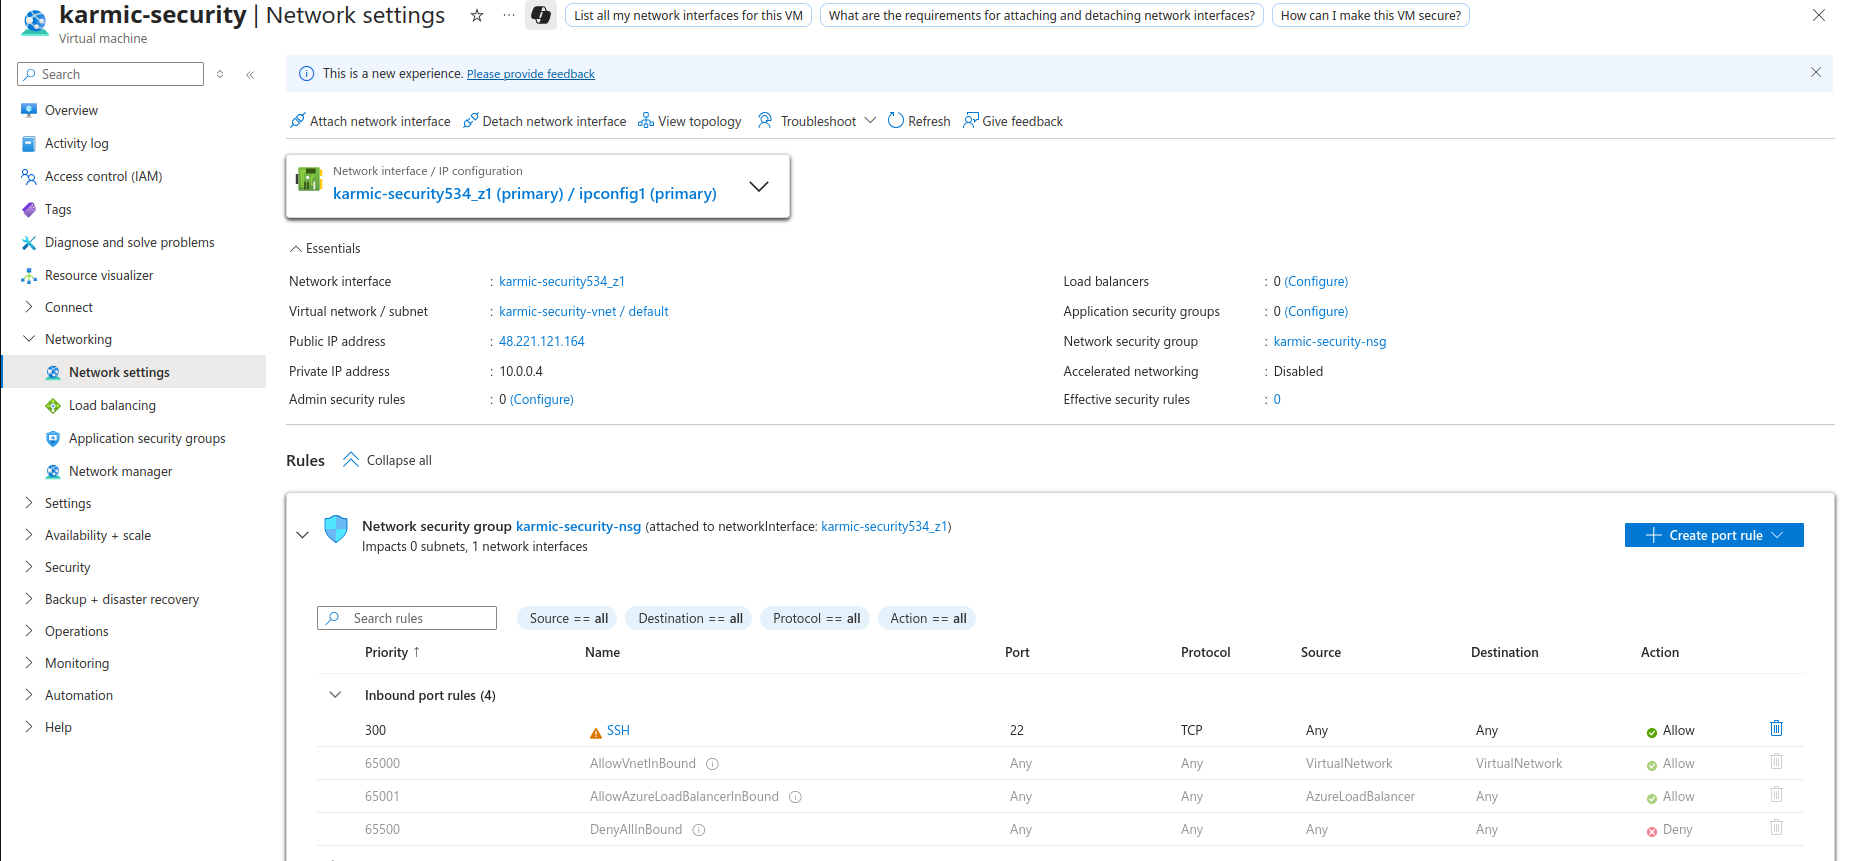Click the Protocol == all filter pill
The image size is (1851, 861).
[816, 618]
